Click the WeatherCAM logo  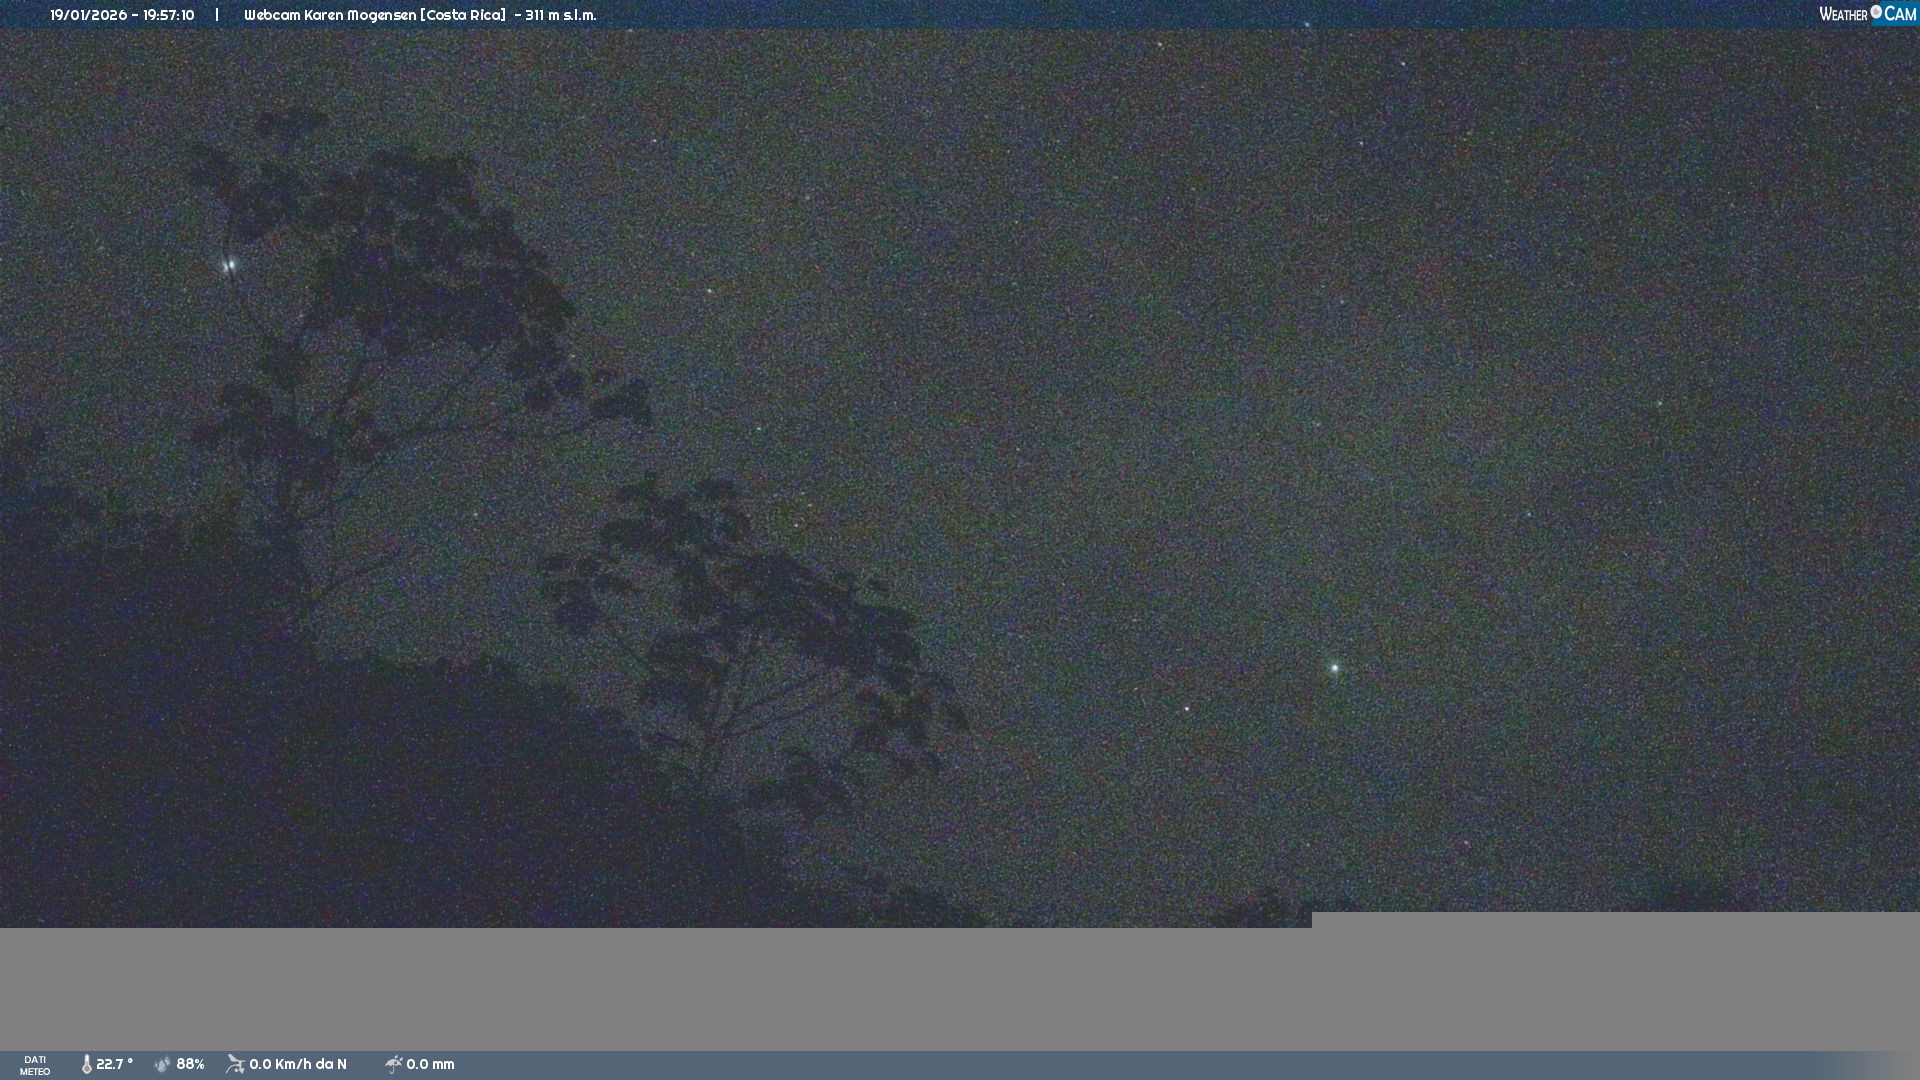1866,14
